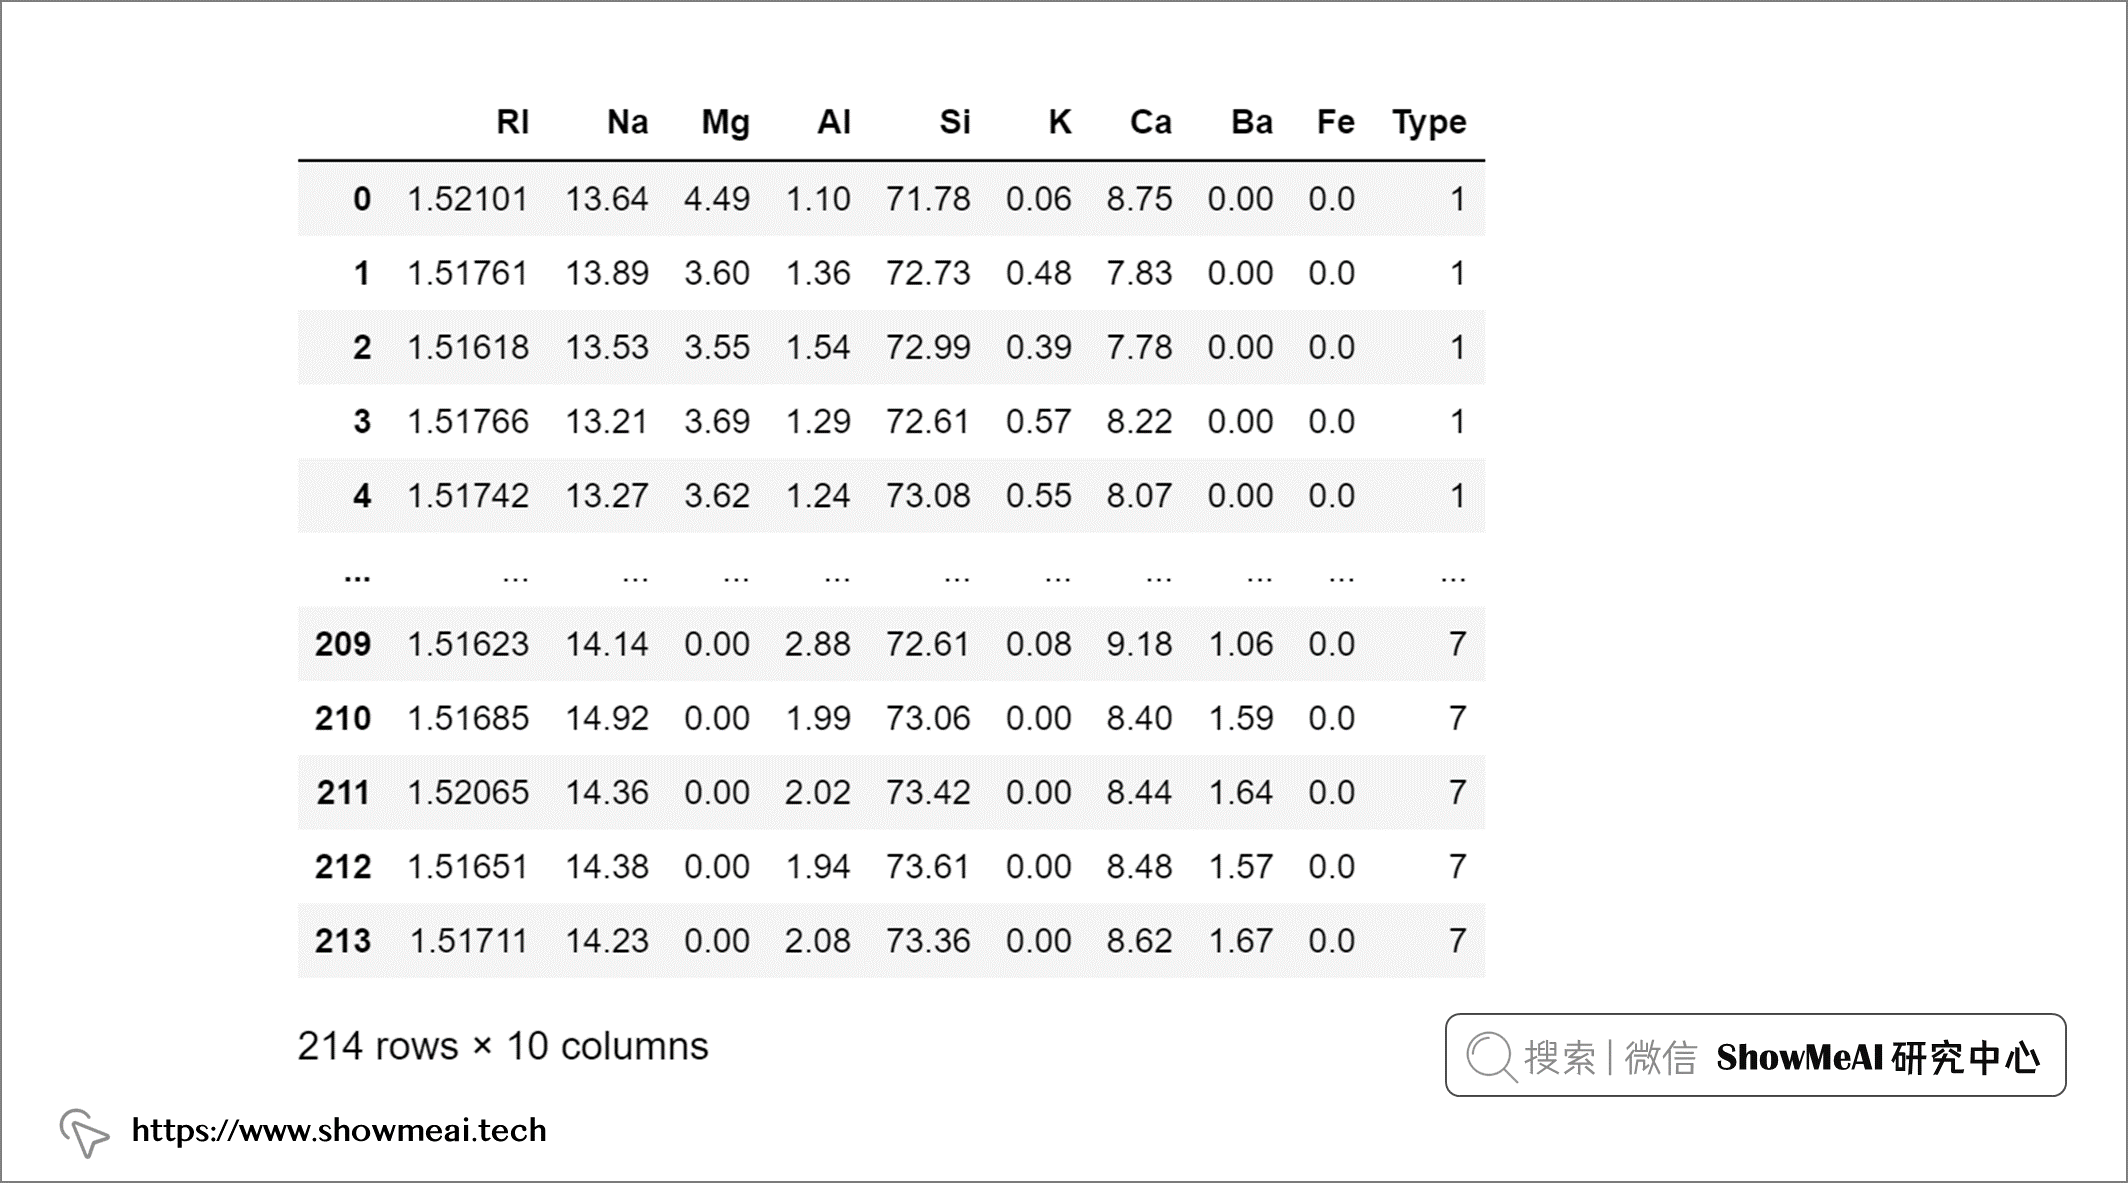
Task: Select the Fe column header
Action: pos(1335,122)
